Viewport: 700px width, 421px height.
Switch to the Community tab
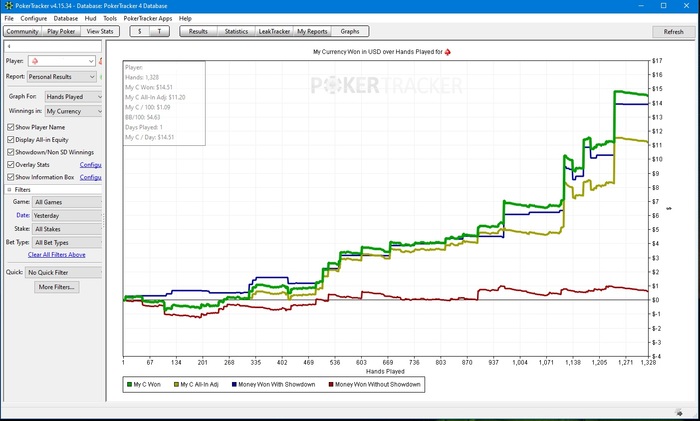click(22, 31)
